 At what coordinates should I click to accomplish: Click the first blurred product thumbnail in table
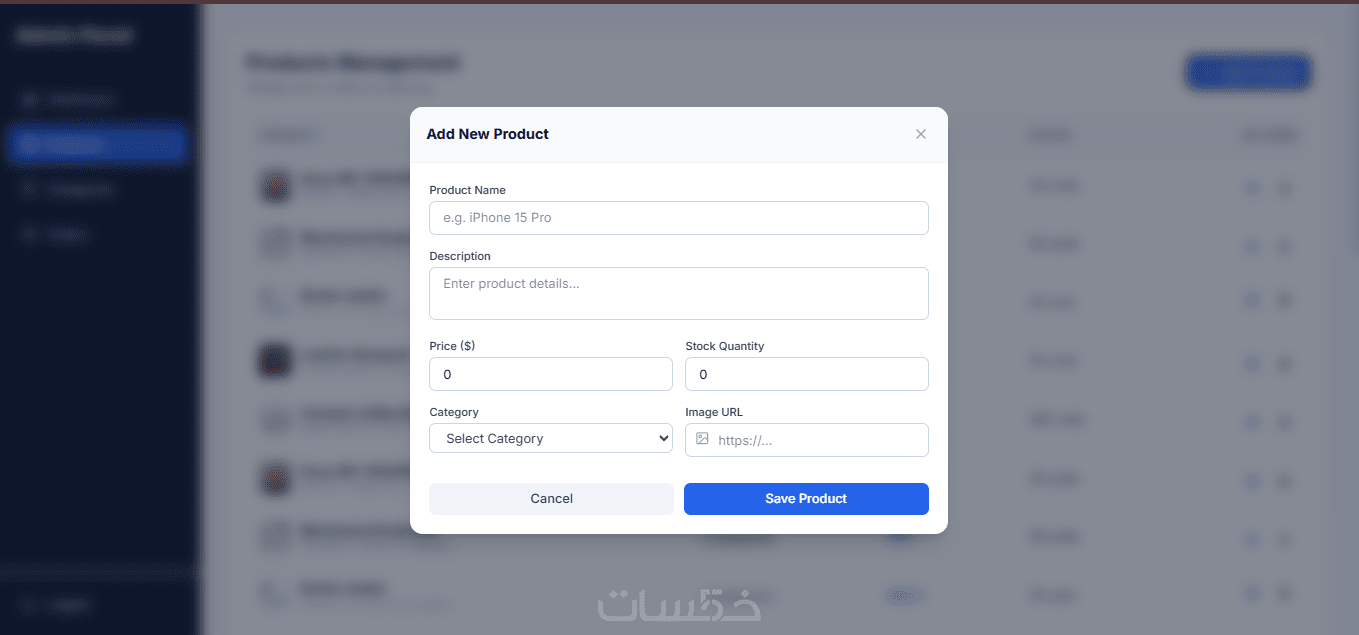276,186
